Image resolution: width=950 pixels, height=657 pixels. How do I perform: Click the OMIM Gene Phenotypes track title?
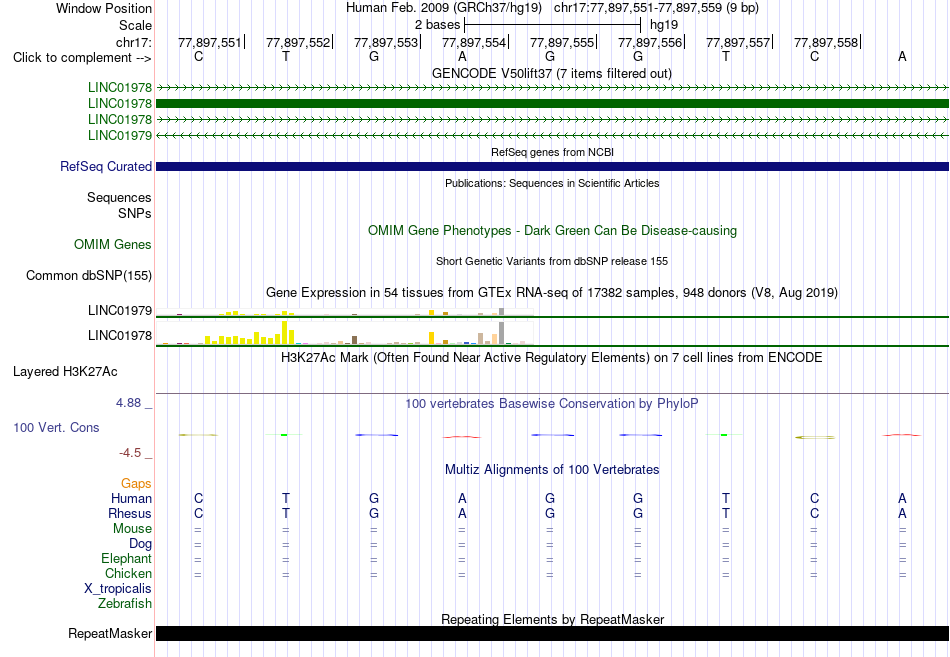pyautogui.click(x=553, y=230)
